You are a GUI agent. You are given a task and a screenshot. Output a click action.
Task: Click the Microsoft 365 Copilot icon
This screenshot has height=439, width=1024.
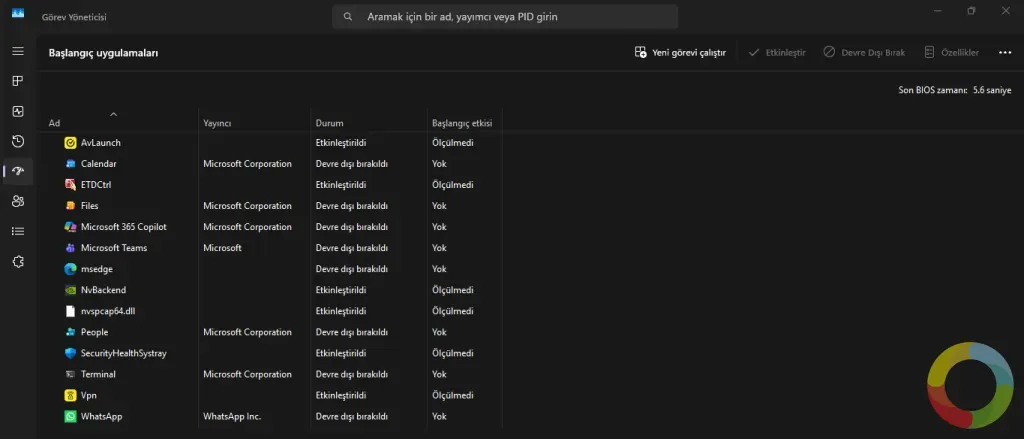[x=70, y=227]
